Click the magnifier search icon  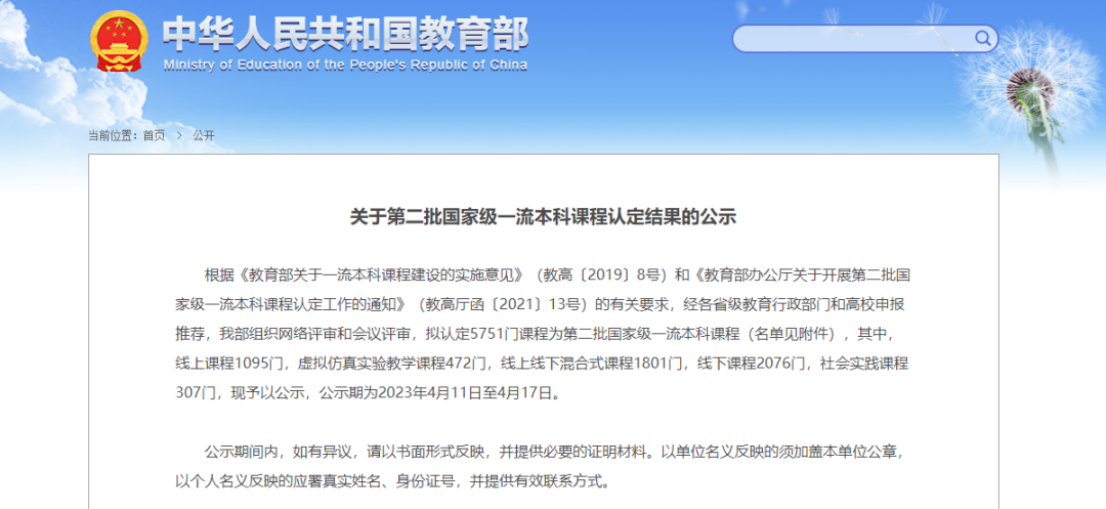tap(983, 39)
